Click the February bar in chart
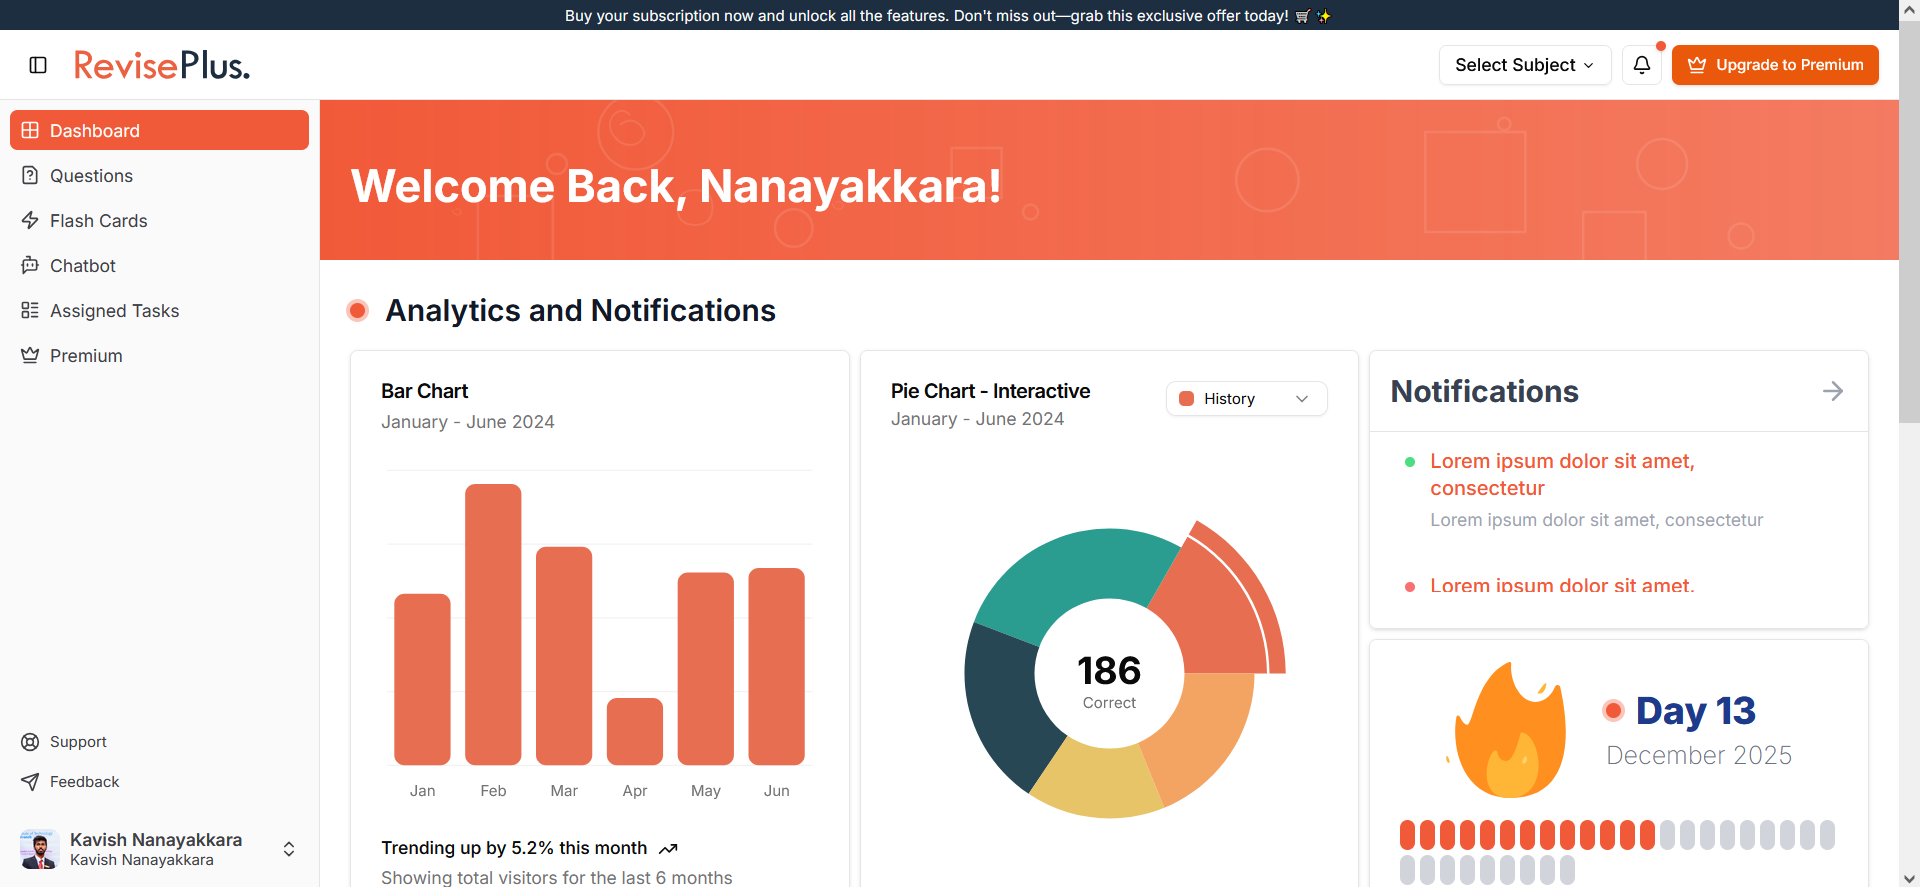 pyautogui.click(x=493, y=625)
